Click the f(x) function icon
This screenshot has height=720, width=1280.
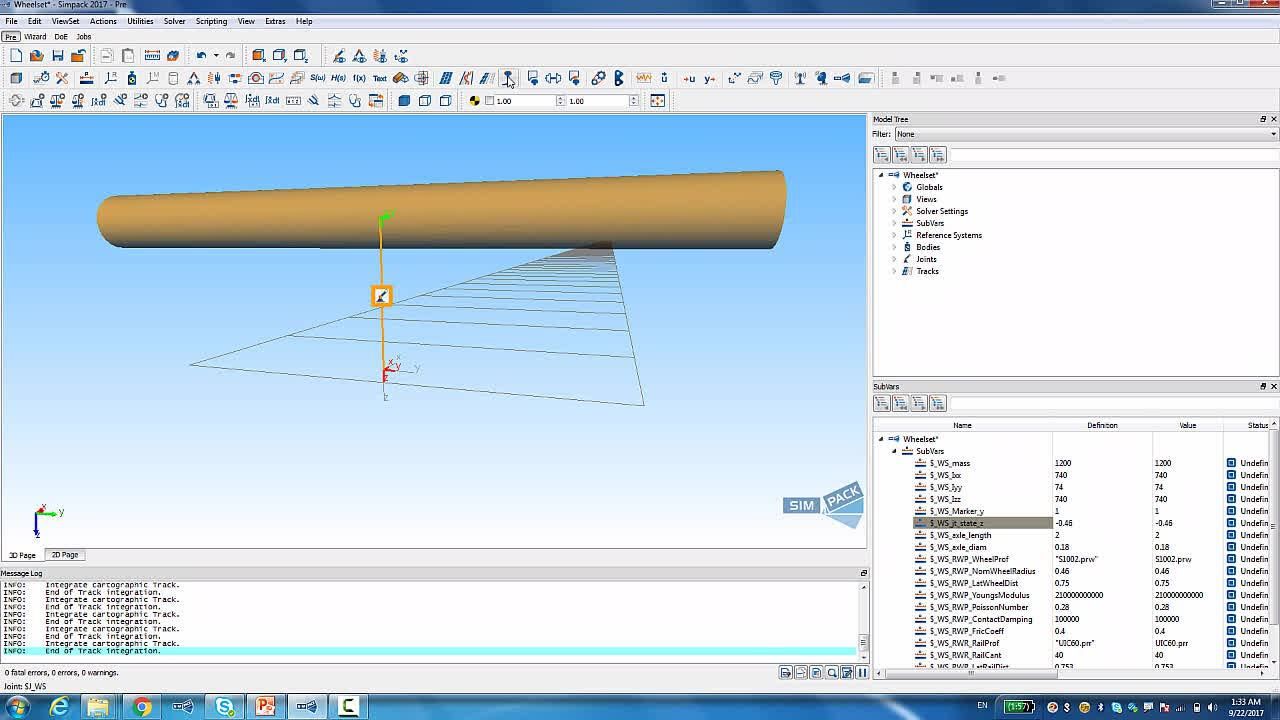[359, 78]
